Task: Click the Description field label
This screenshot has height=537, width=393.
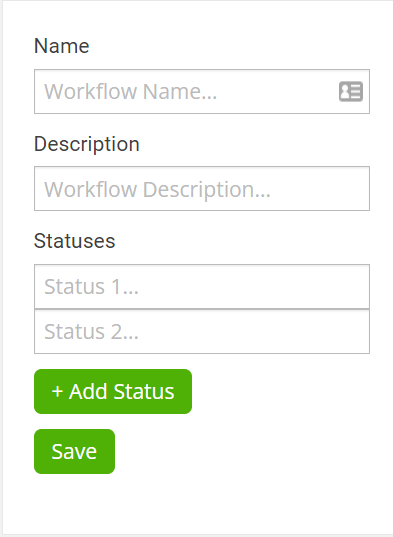Action: [x=87, y=144]
